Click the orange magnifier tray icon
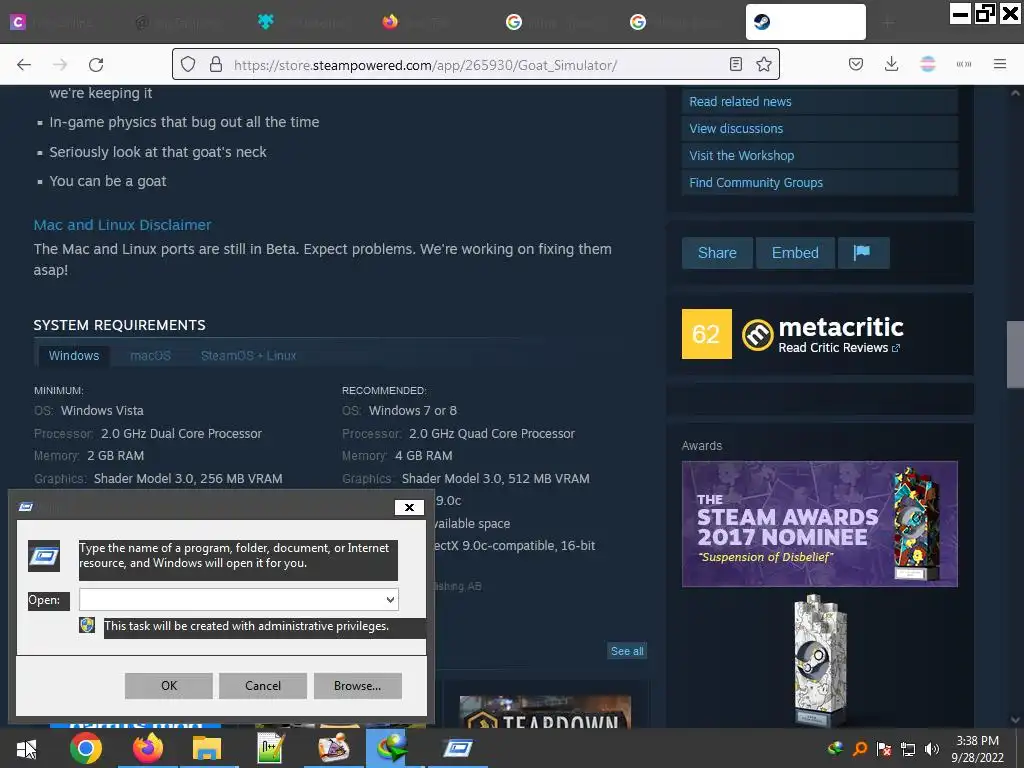The width and height of the screenshot is (1024, 768). pyautogui.click(x=860, y=748)
